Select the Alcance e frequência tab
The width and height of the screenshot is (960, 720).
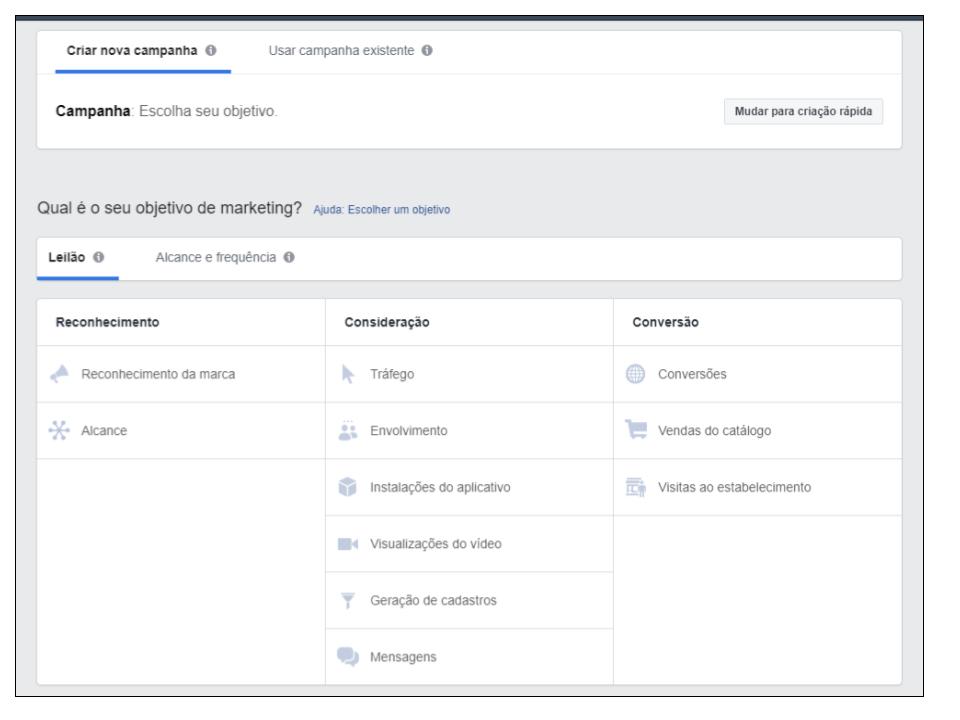[225, 258]
